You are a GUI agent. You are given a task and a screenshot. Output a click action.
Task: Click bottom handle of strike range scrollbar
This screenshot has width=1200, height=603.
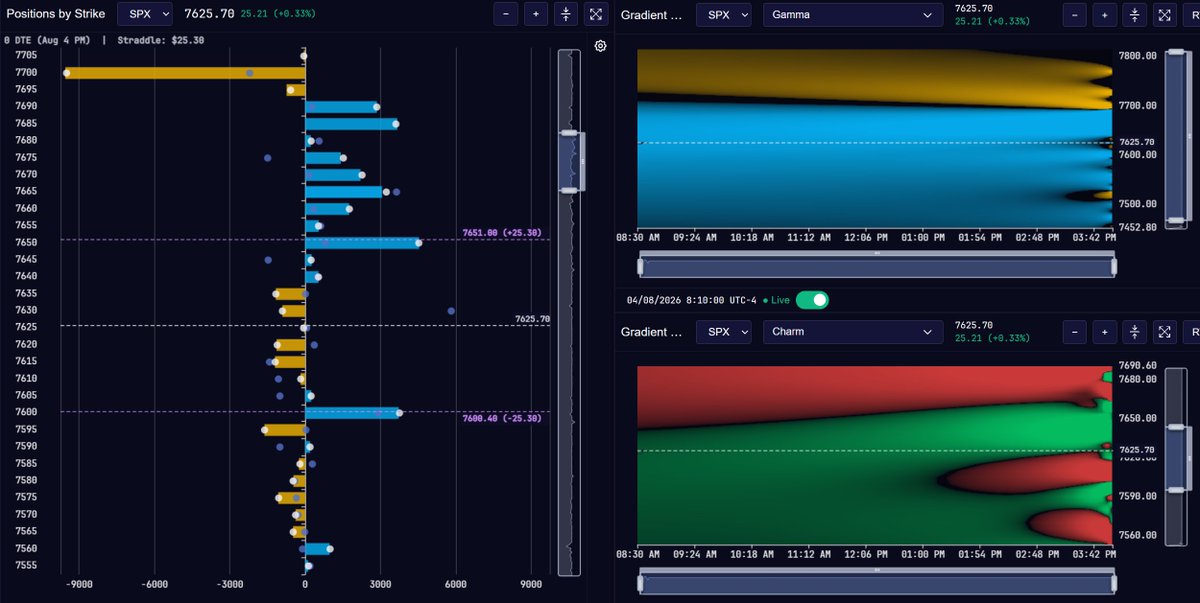(x=569, y=189)
